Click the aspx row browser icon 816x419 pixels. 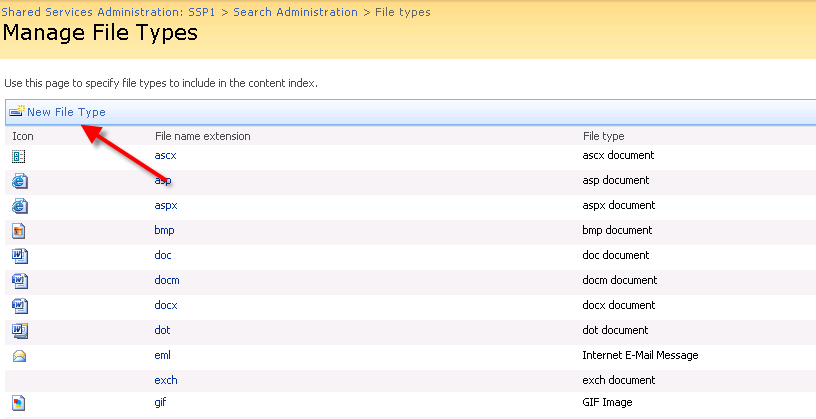pyautogui.click(x=20, y=206)
